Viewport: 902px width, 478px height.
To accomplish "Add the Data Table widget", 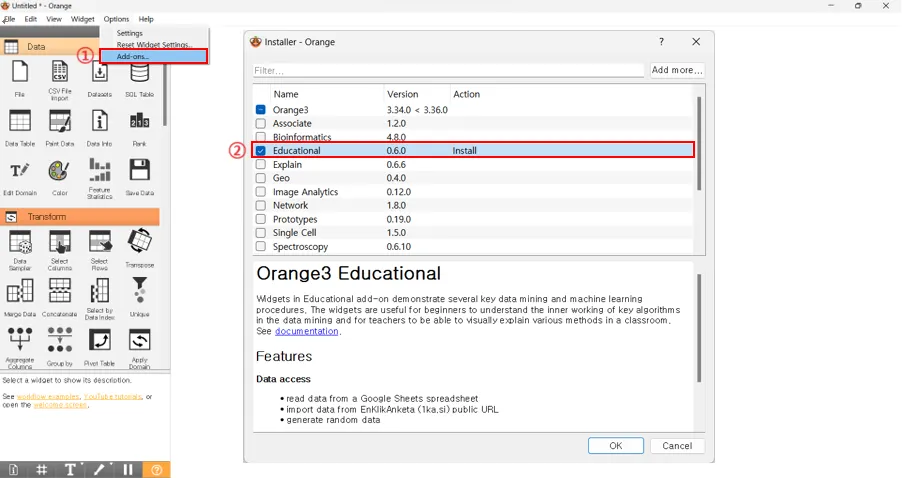I will point(20,128).
